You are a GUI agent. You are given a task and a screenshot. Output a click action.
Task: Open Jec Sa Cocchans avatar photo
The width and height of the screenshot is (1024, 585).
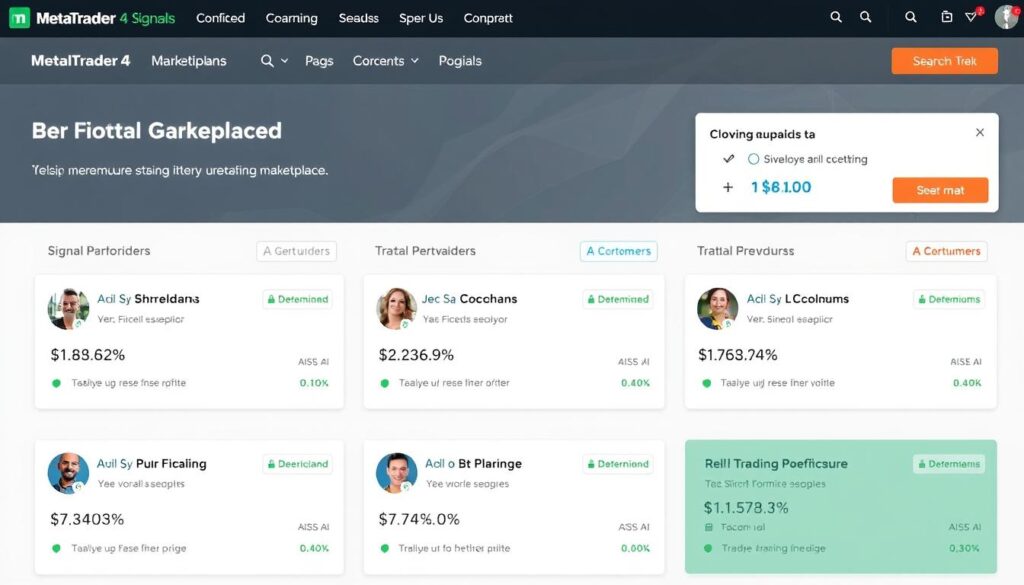point(396,308)
